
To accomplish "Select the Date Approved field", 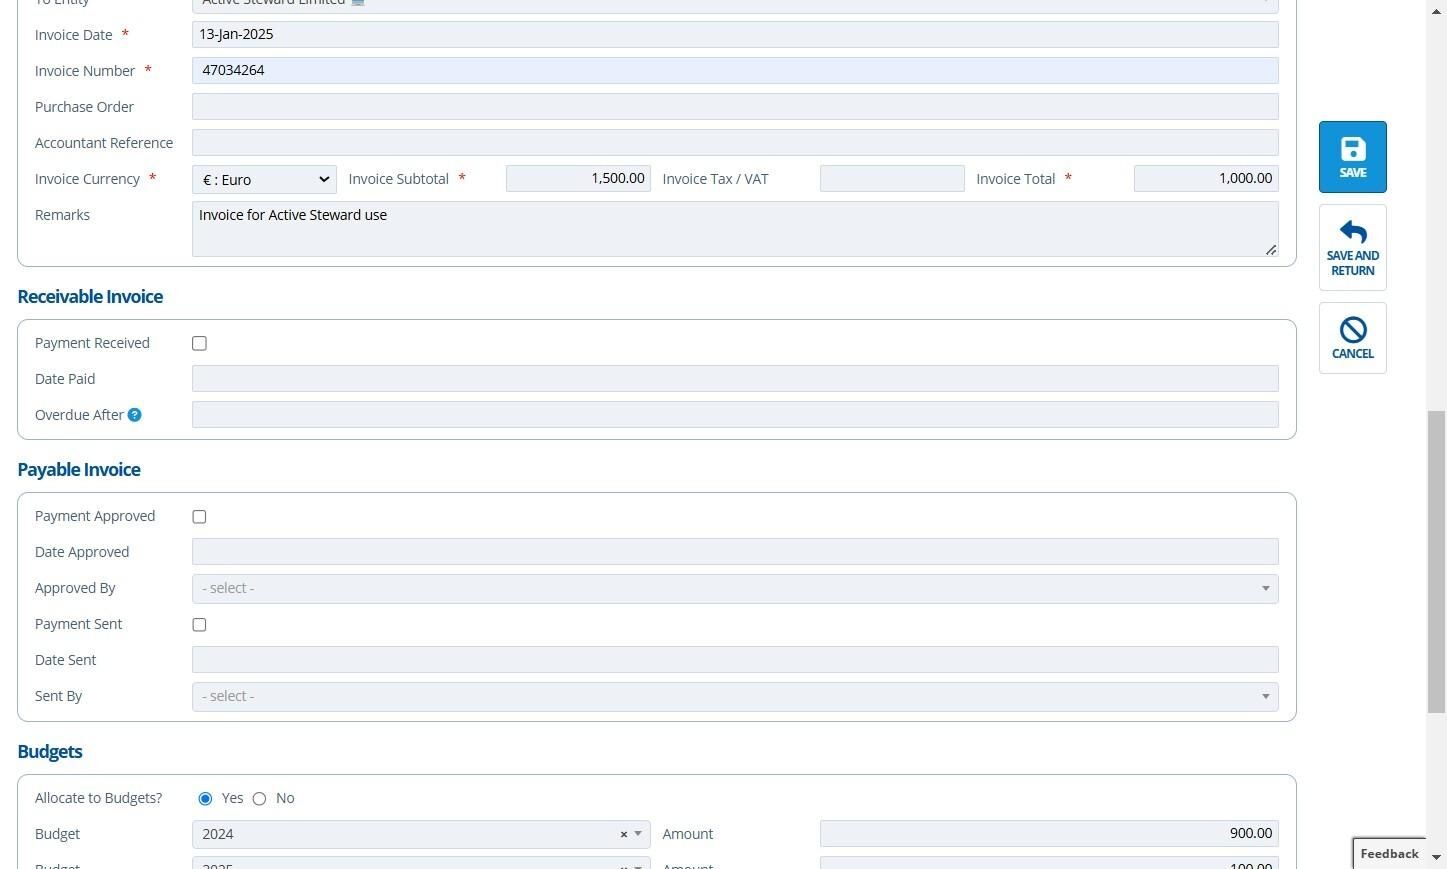I will [735, 552].
